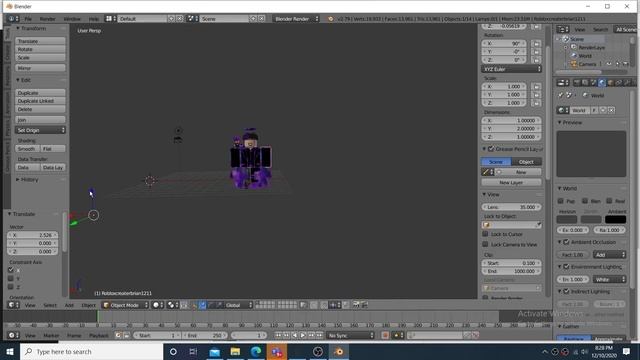Select the World properties tab icon
The image size is (640, 360).
602,83
